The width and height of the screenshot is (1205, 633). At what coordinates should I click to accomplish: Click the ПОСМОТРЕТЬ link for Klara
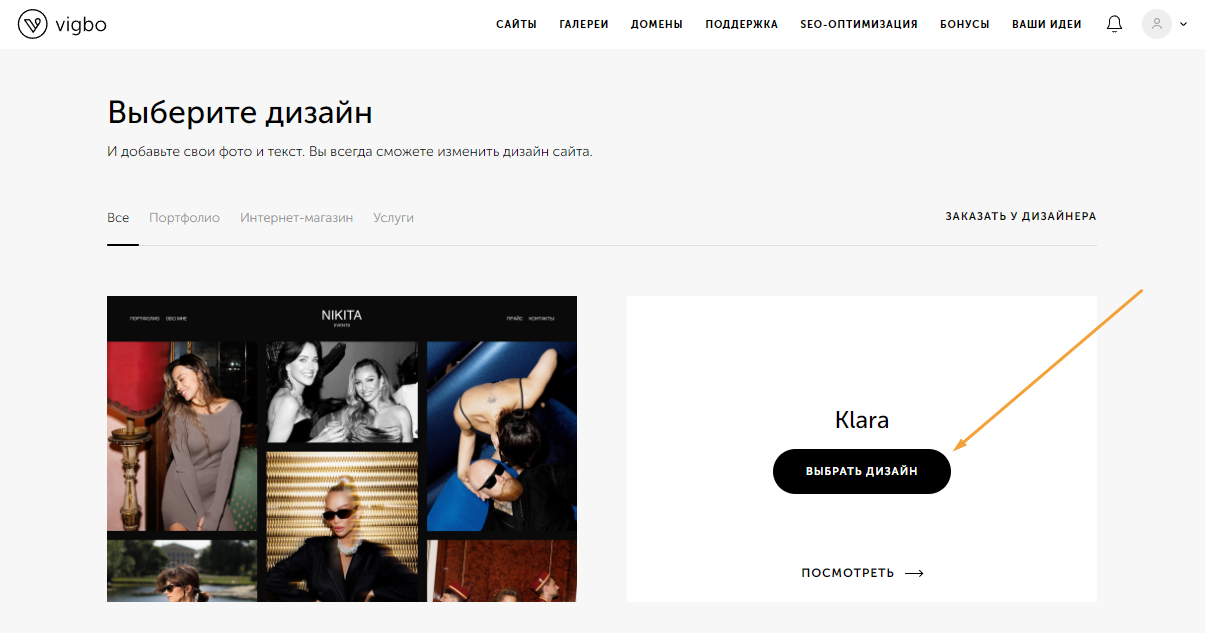coord(848,573)
